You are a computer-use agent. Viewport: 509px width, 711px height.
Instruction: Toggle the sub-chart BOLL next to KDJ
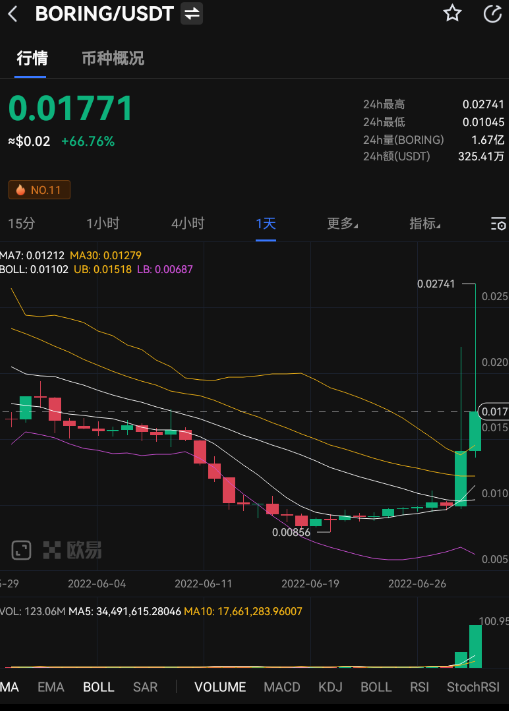point(376,687)
